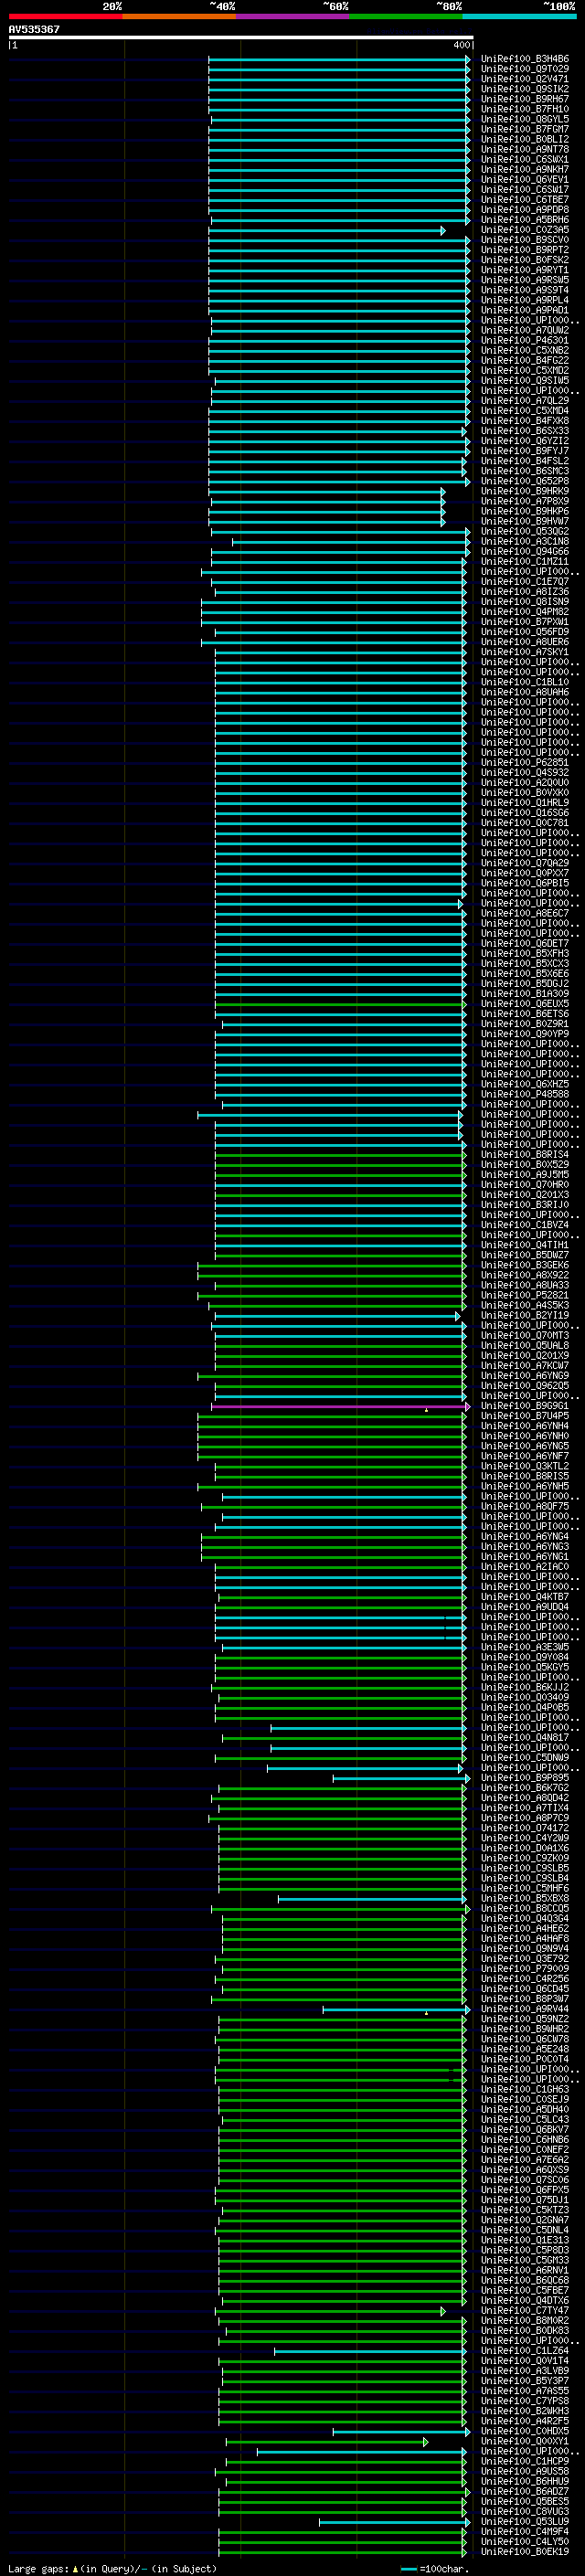Open hit UniRef100_C4LY50

pyautogui.click(x=525, y=2541)
